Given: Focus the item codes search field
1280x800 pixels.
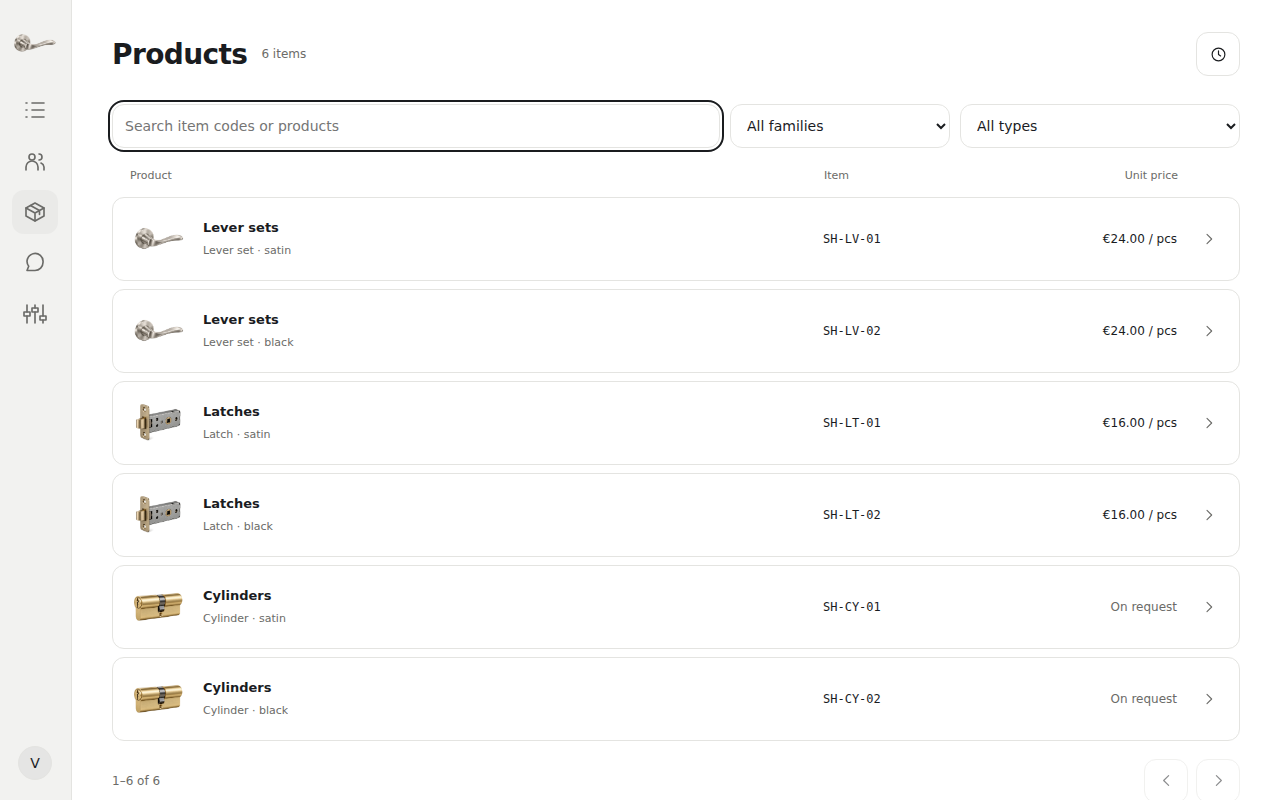Looking at the screenshot, I should 416,126.
